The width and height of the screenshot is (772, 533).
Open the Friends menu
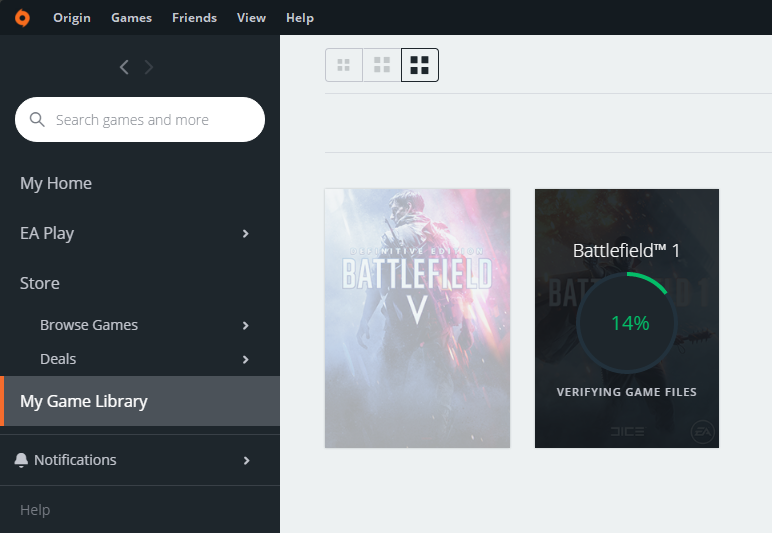click(194, 18)
